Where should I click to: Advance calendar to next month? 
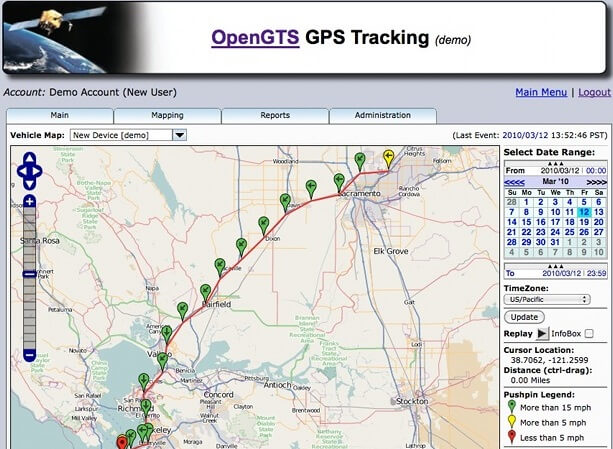coord(596,183)
